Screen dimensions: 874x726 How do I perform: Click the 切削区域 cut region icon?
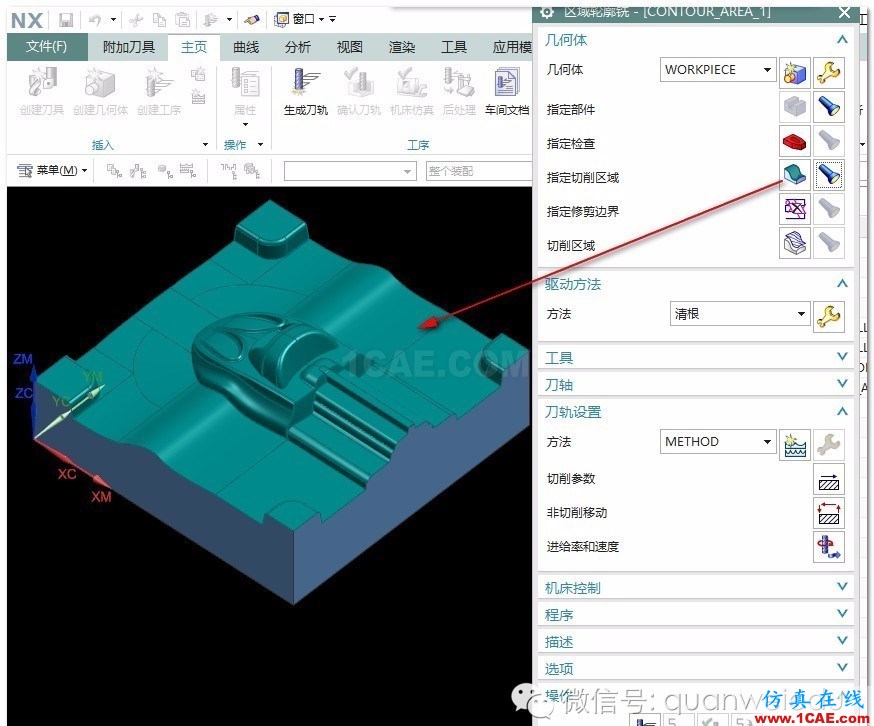[795, 243]
